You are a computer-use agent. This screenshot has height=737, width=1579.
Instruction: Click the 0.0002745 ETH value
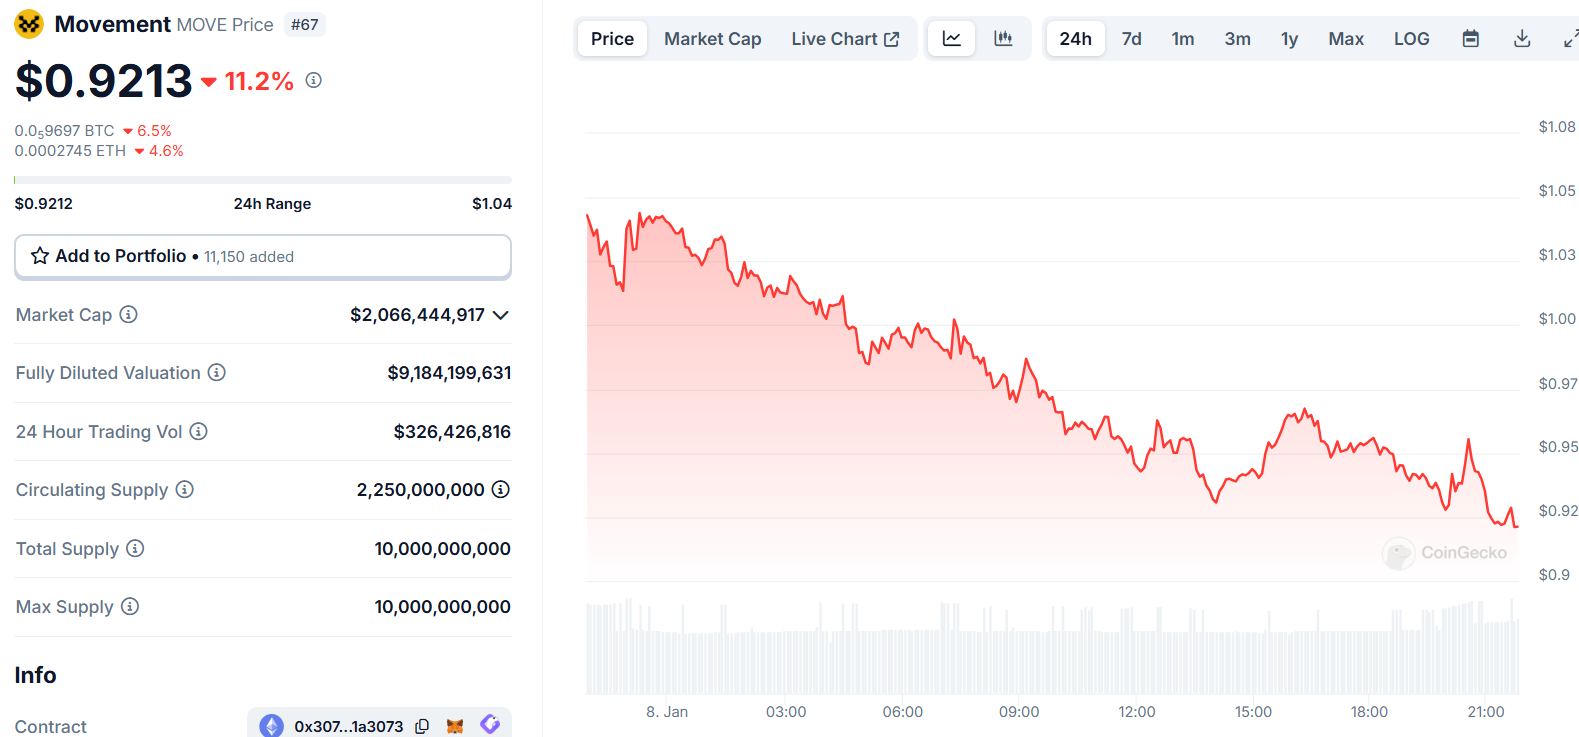pos(70,151)
